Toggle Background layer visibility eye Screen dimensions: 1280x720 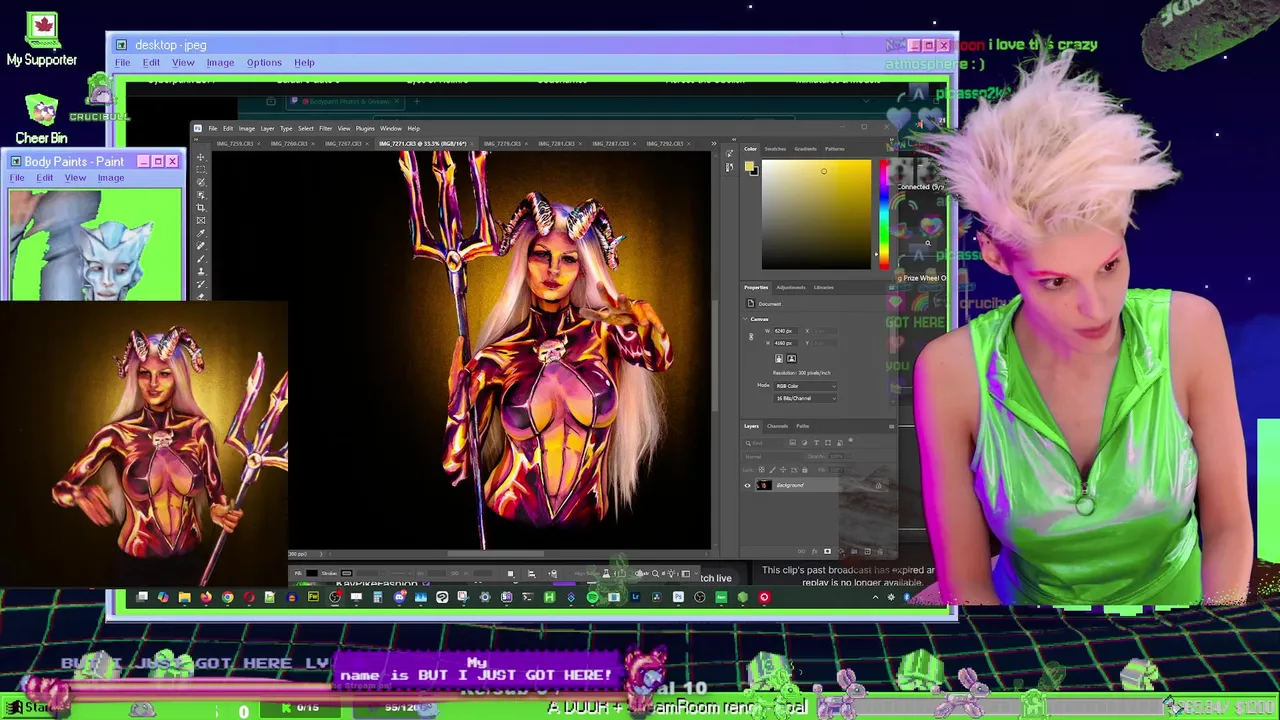(x=747, y=485)
